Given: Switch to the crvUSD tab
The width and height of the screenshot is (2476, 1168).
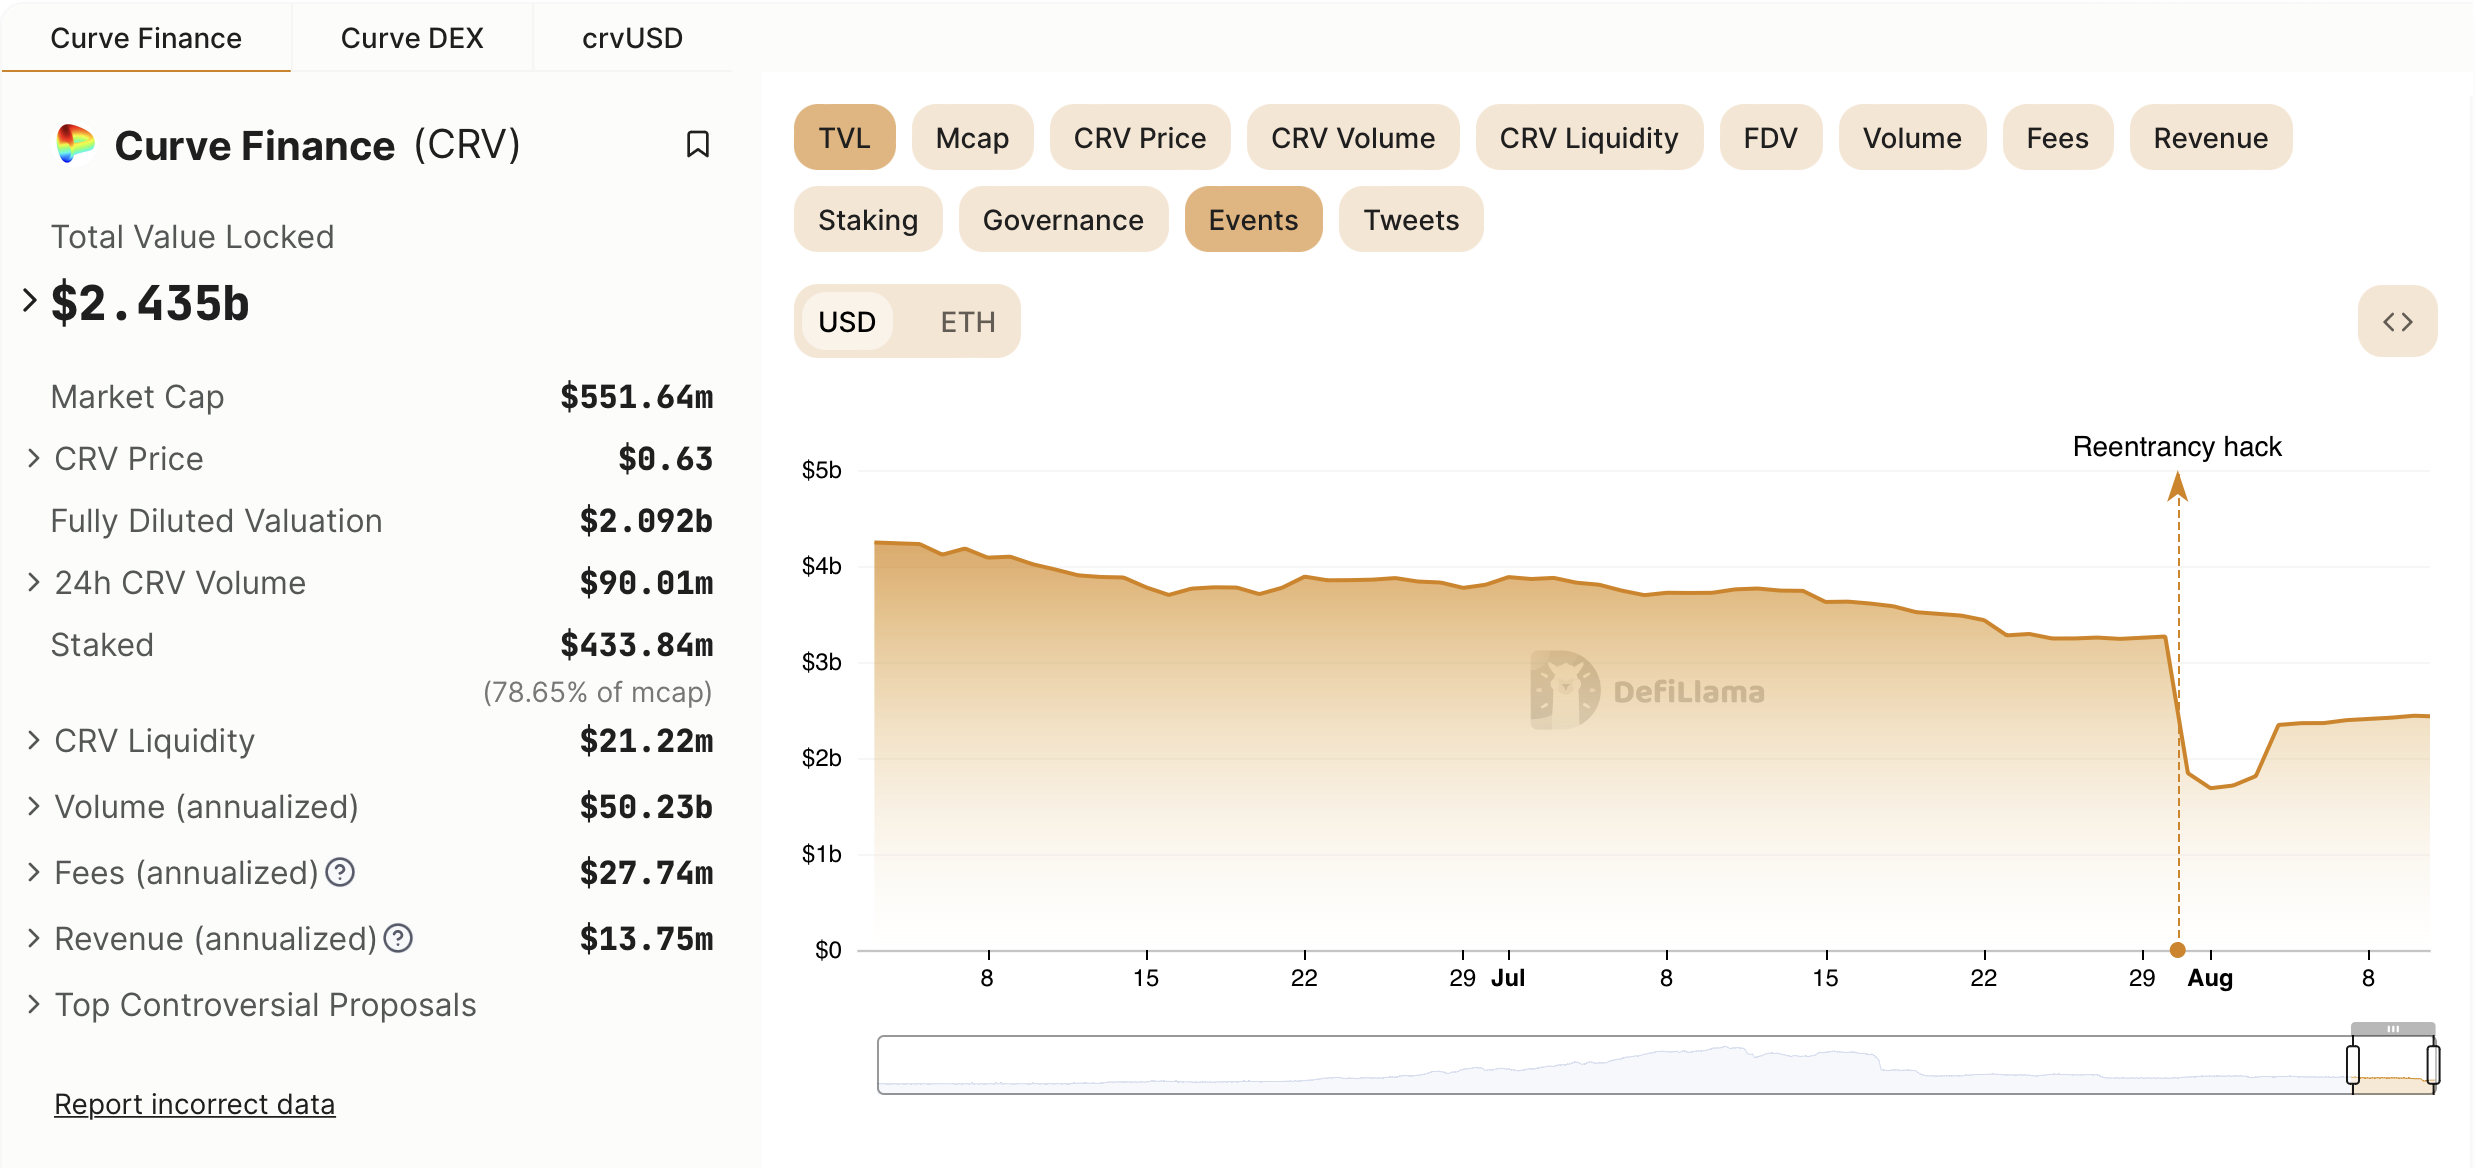Looking at the screenshot, I should pyautogui.click(x=632, y=38).
